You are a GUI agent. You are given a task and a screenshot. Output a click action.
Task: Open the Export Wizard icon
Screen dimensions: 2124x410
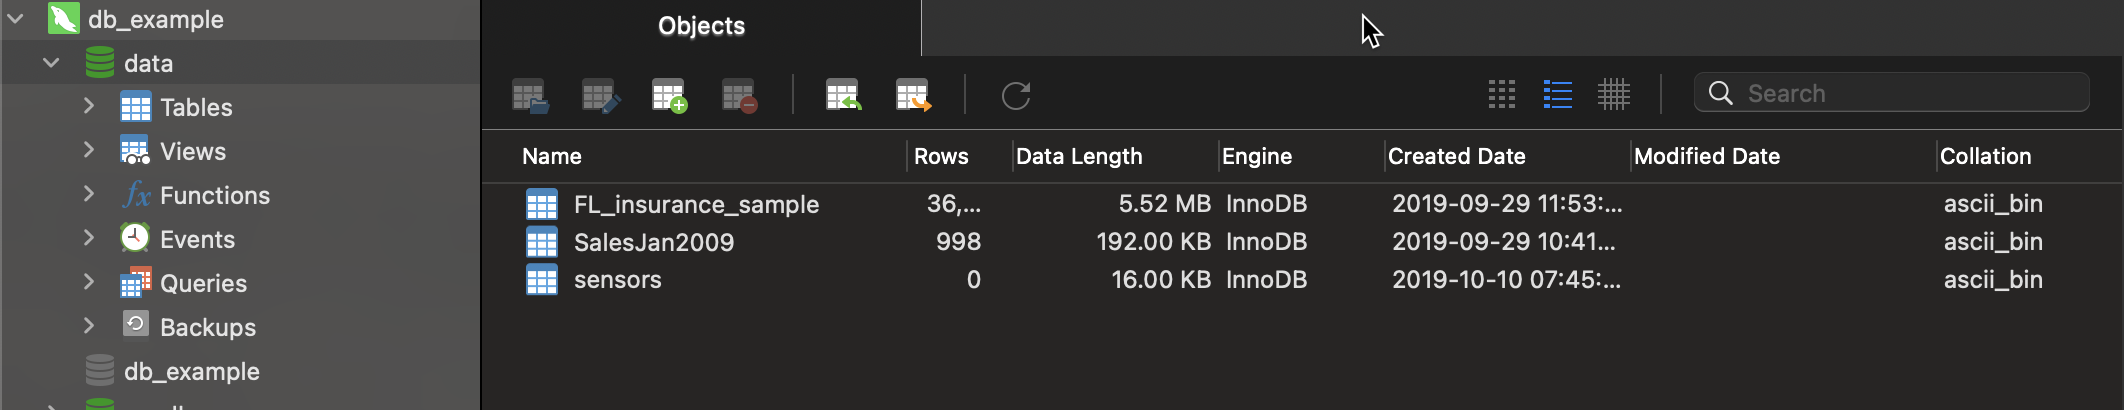click(913, 96)
